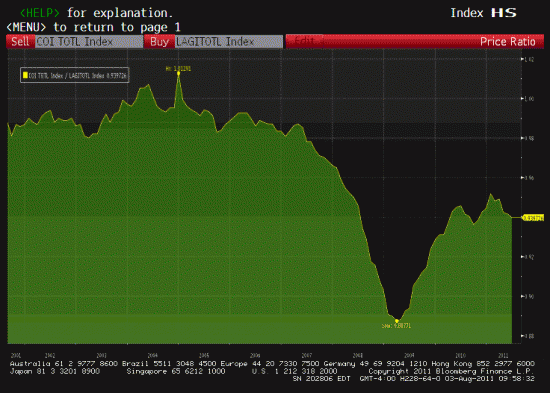Open the Edit option in red bar
The height and width of the screenshot is (393, 550).
pos(304,41)
